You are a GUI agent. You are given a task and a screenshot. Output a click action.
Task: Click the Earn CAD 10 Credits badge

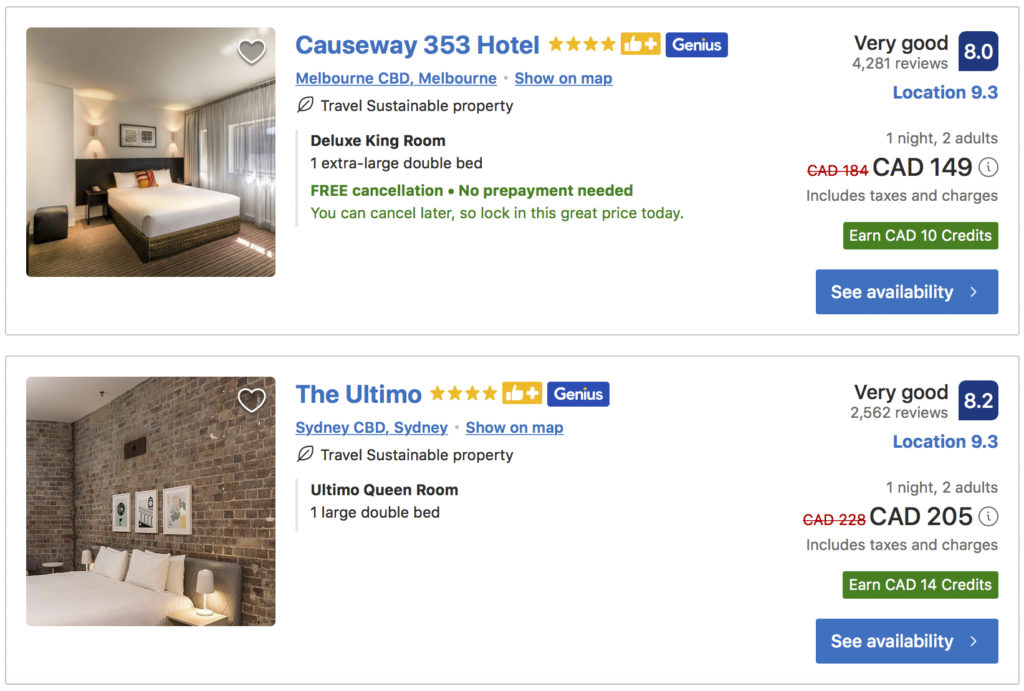pyautogui.click(x=919, y=235)
